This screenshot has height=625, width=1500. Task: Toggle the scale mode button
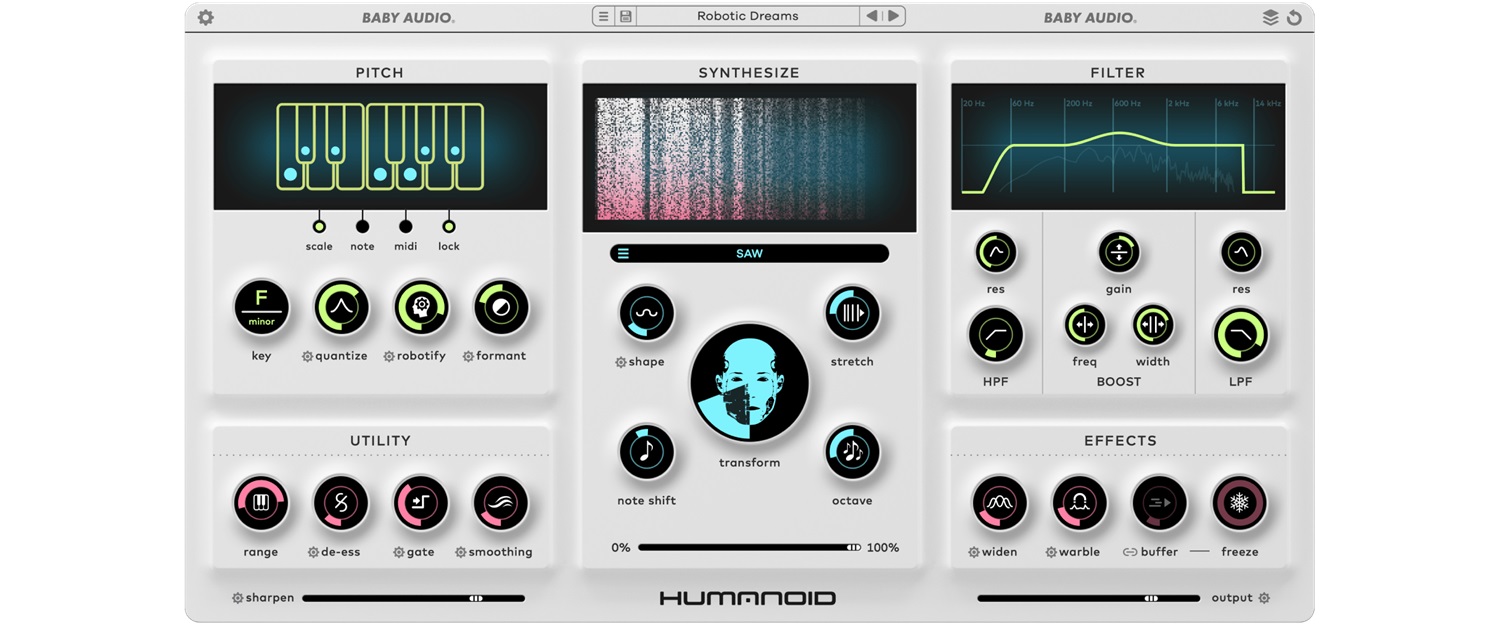319,226
